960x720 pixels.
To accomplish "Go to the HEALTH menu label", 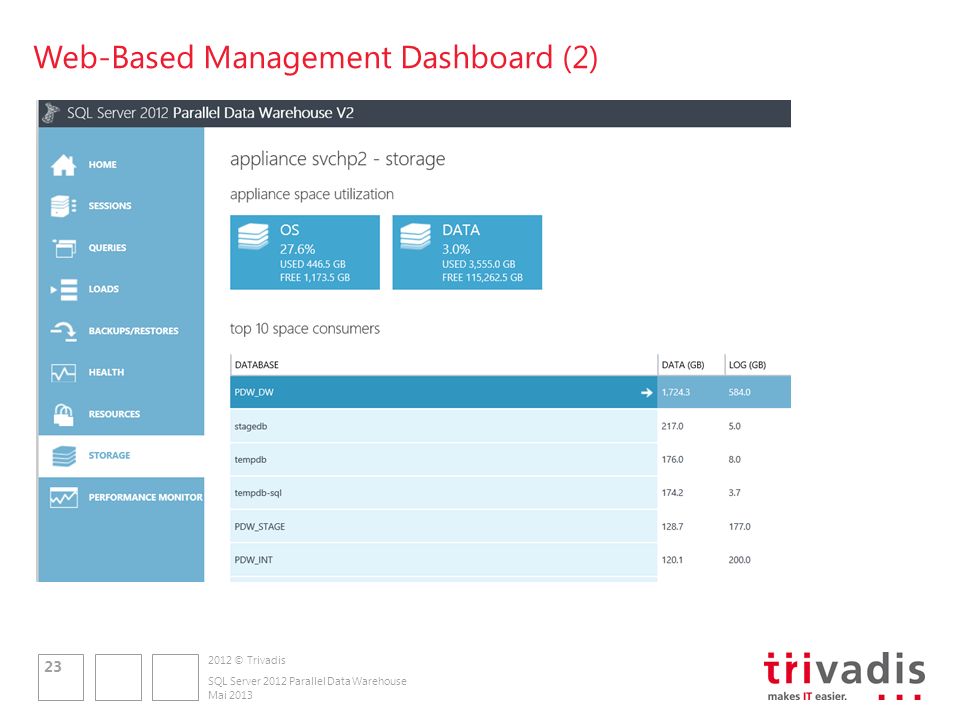I will pyautogui.click(x=106, y=372).
